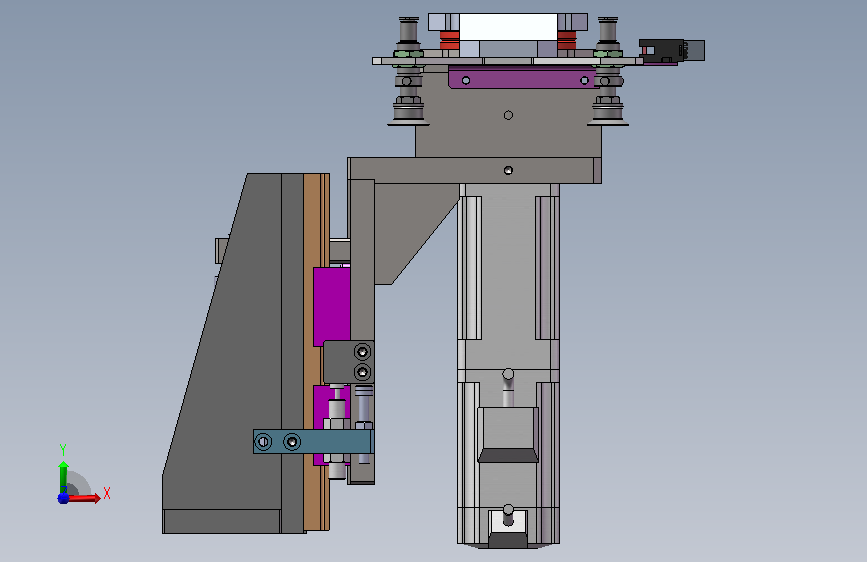Click the red X axis arrow of the triad

[x=83, y=498]
